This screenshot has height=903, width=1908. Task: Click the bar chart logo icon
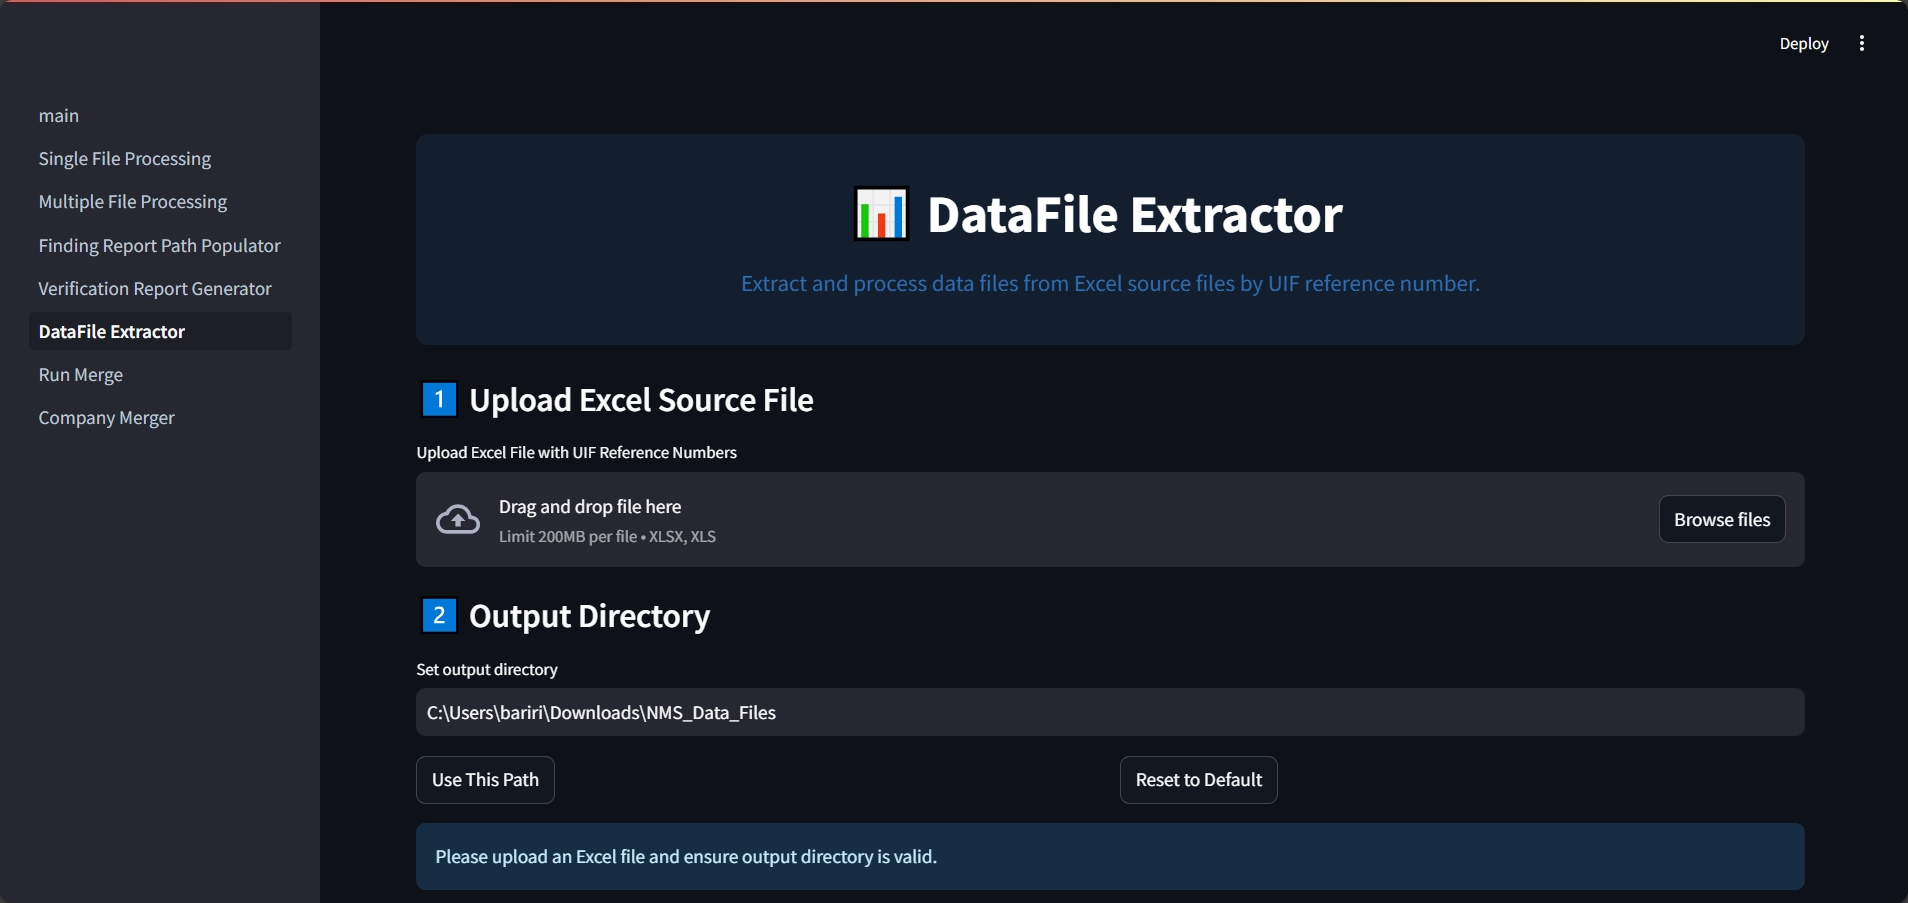click(881, 214)
